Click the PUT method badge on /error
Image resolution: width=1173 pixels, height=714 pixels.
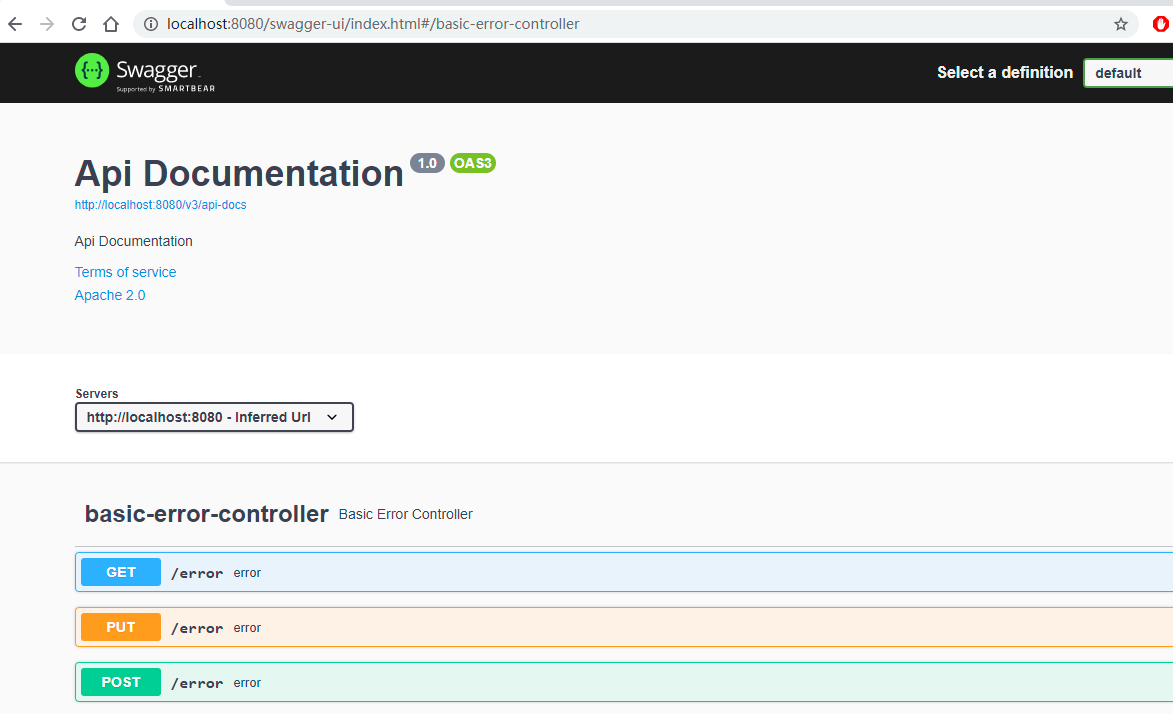(120, 626)
